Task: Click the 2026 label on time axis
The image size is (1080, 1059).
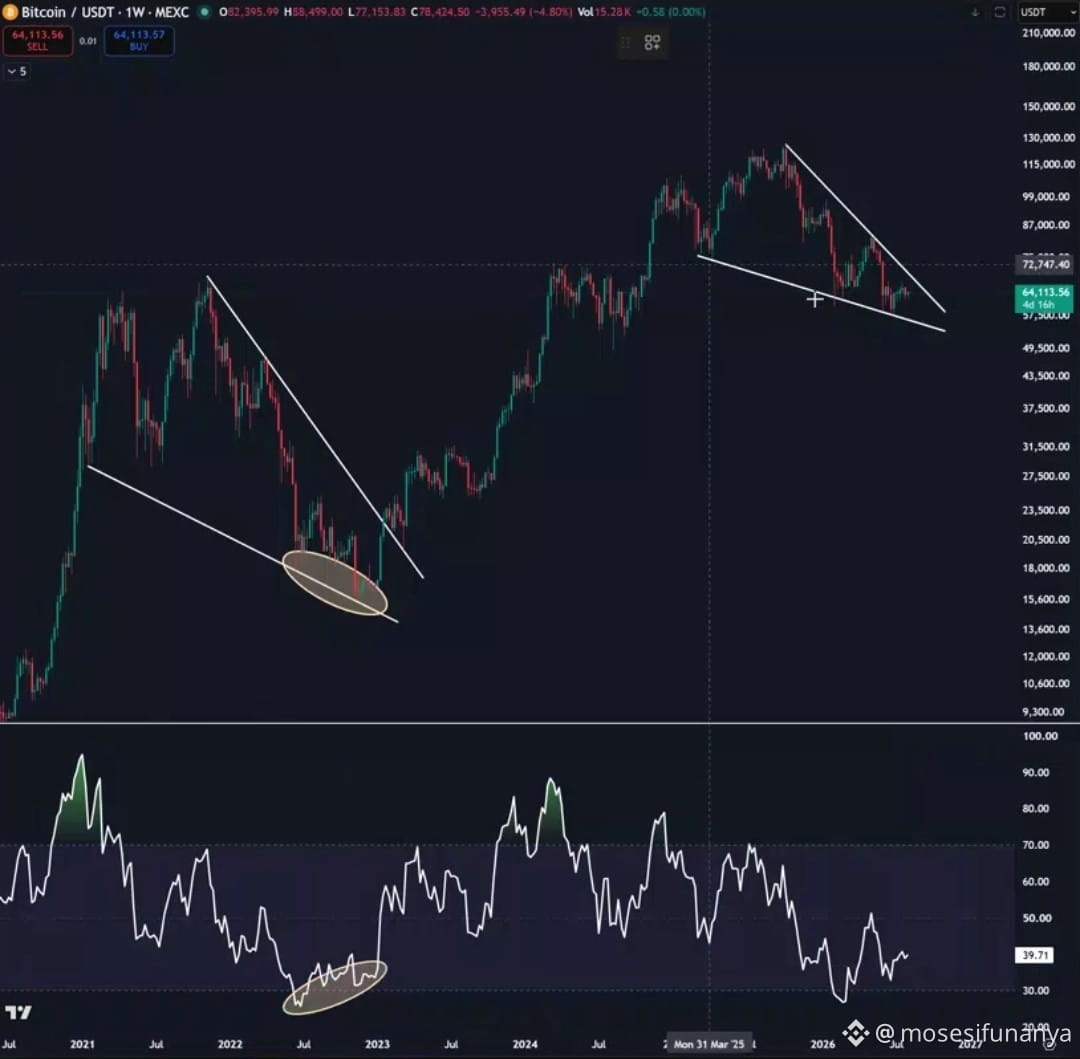Action: pyautogui.click(x=822, y=1044)
